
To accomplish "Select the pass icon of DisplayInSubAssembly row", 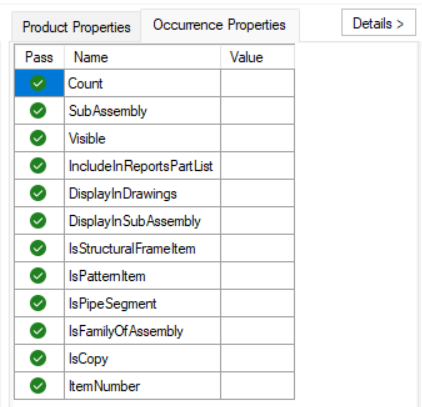I will pyautogui.click(x=38, y=221).
